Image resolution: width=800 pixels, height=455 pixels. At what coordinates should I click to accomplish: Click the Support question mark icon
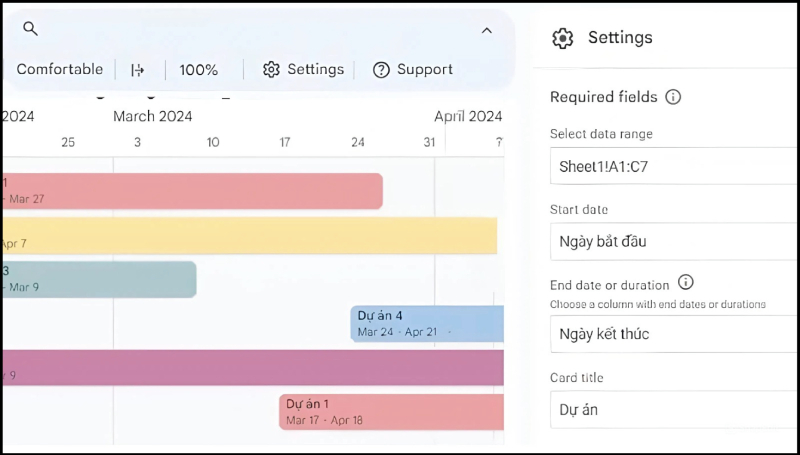coord(381,70)
